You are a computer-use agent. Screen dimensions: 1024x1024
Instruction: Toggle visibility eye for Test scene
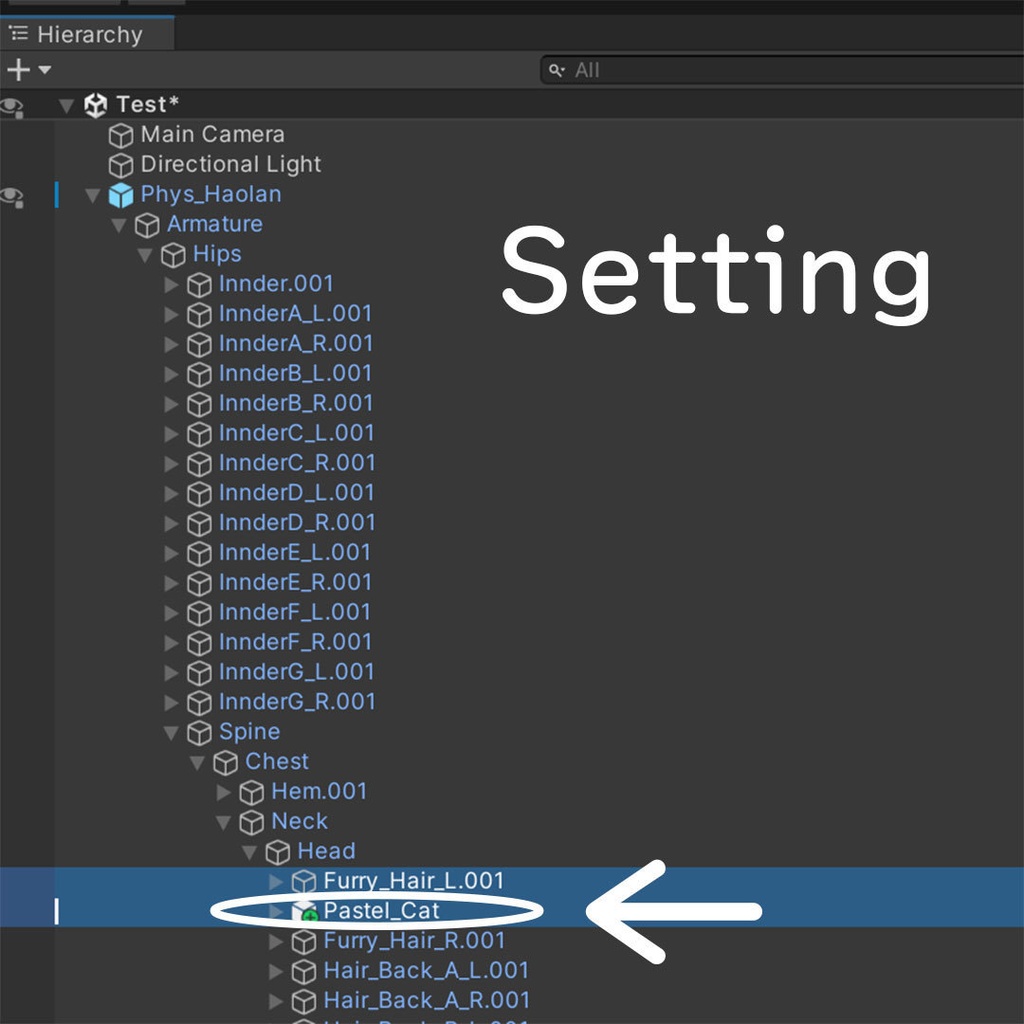tap(12, 106)
